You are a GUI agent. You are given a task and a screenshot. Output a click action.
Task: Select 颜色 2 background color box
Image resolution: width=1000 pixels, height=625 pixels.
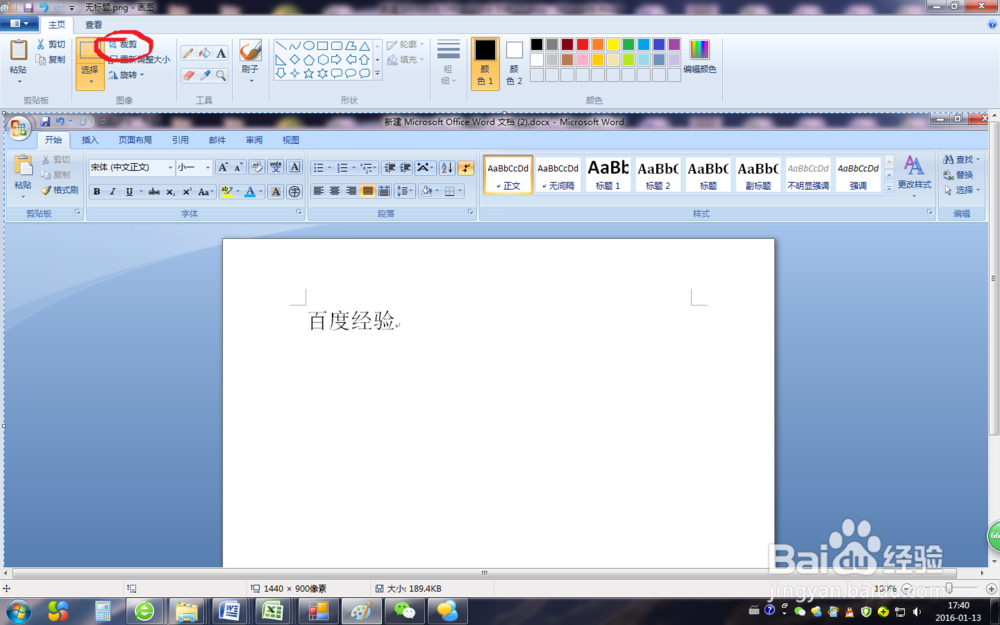tap(514, 62)
